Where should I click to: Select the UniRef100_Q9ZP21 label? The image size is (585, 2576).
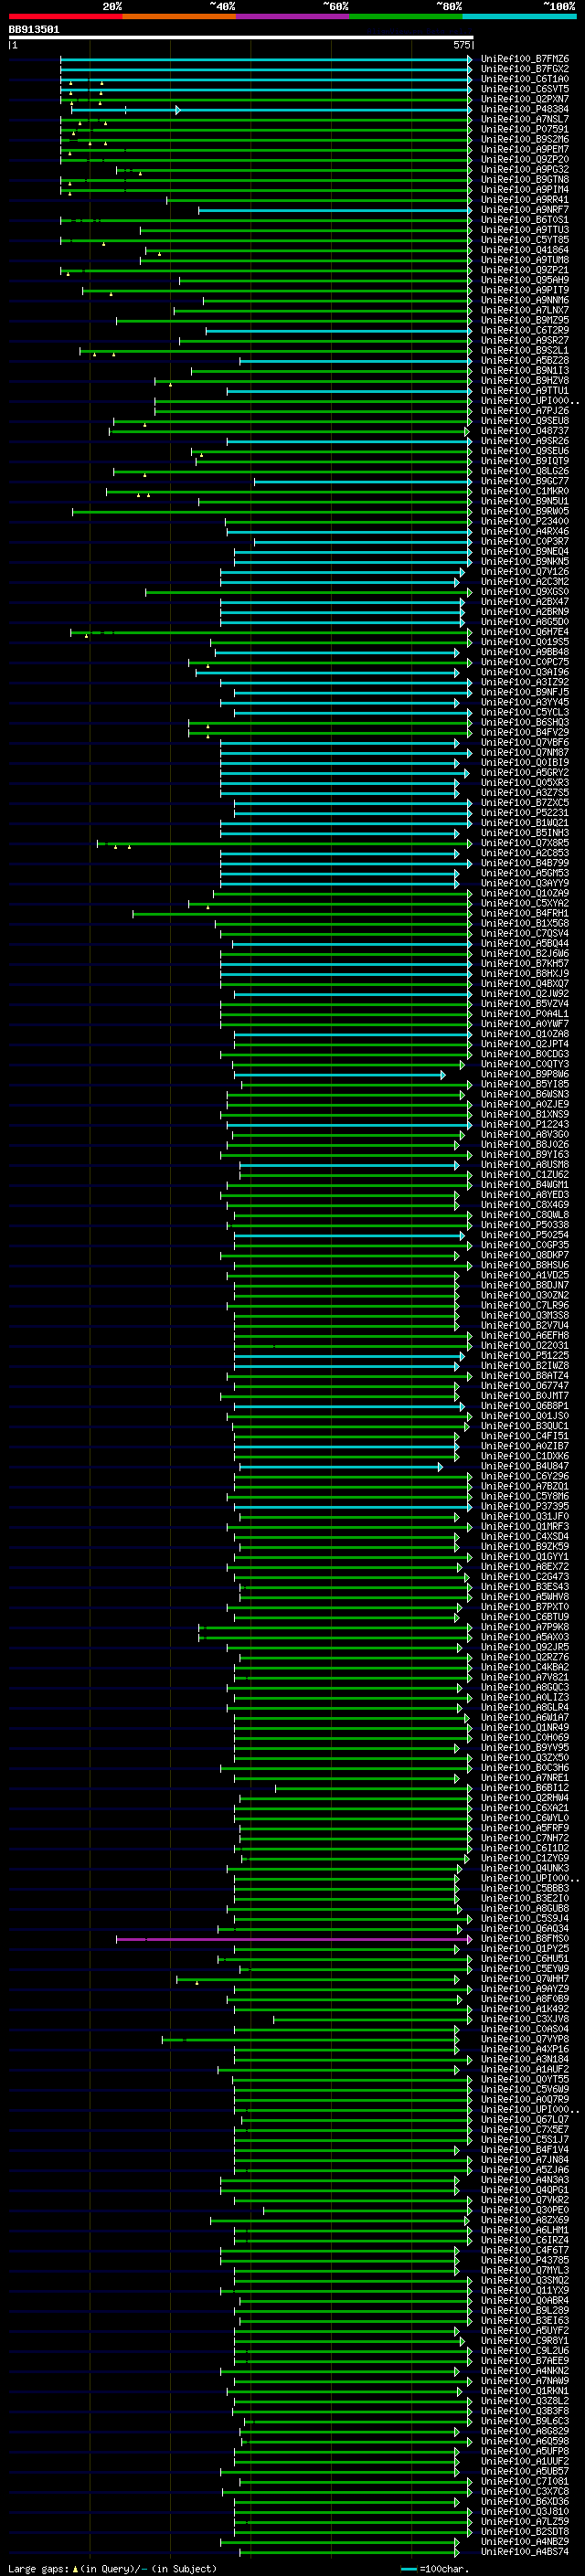(x=524, y=270)
